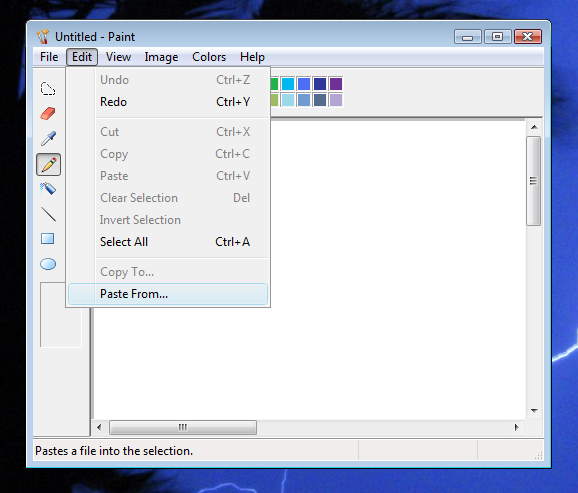Pick the dark navy blue swatch

click(x=320, y=84)
